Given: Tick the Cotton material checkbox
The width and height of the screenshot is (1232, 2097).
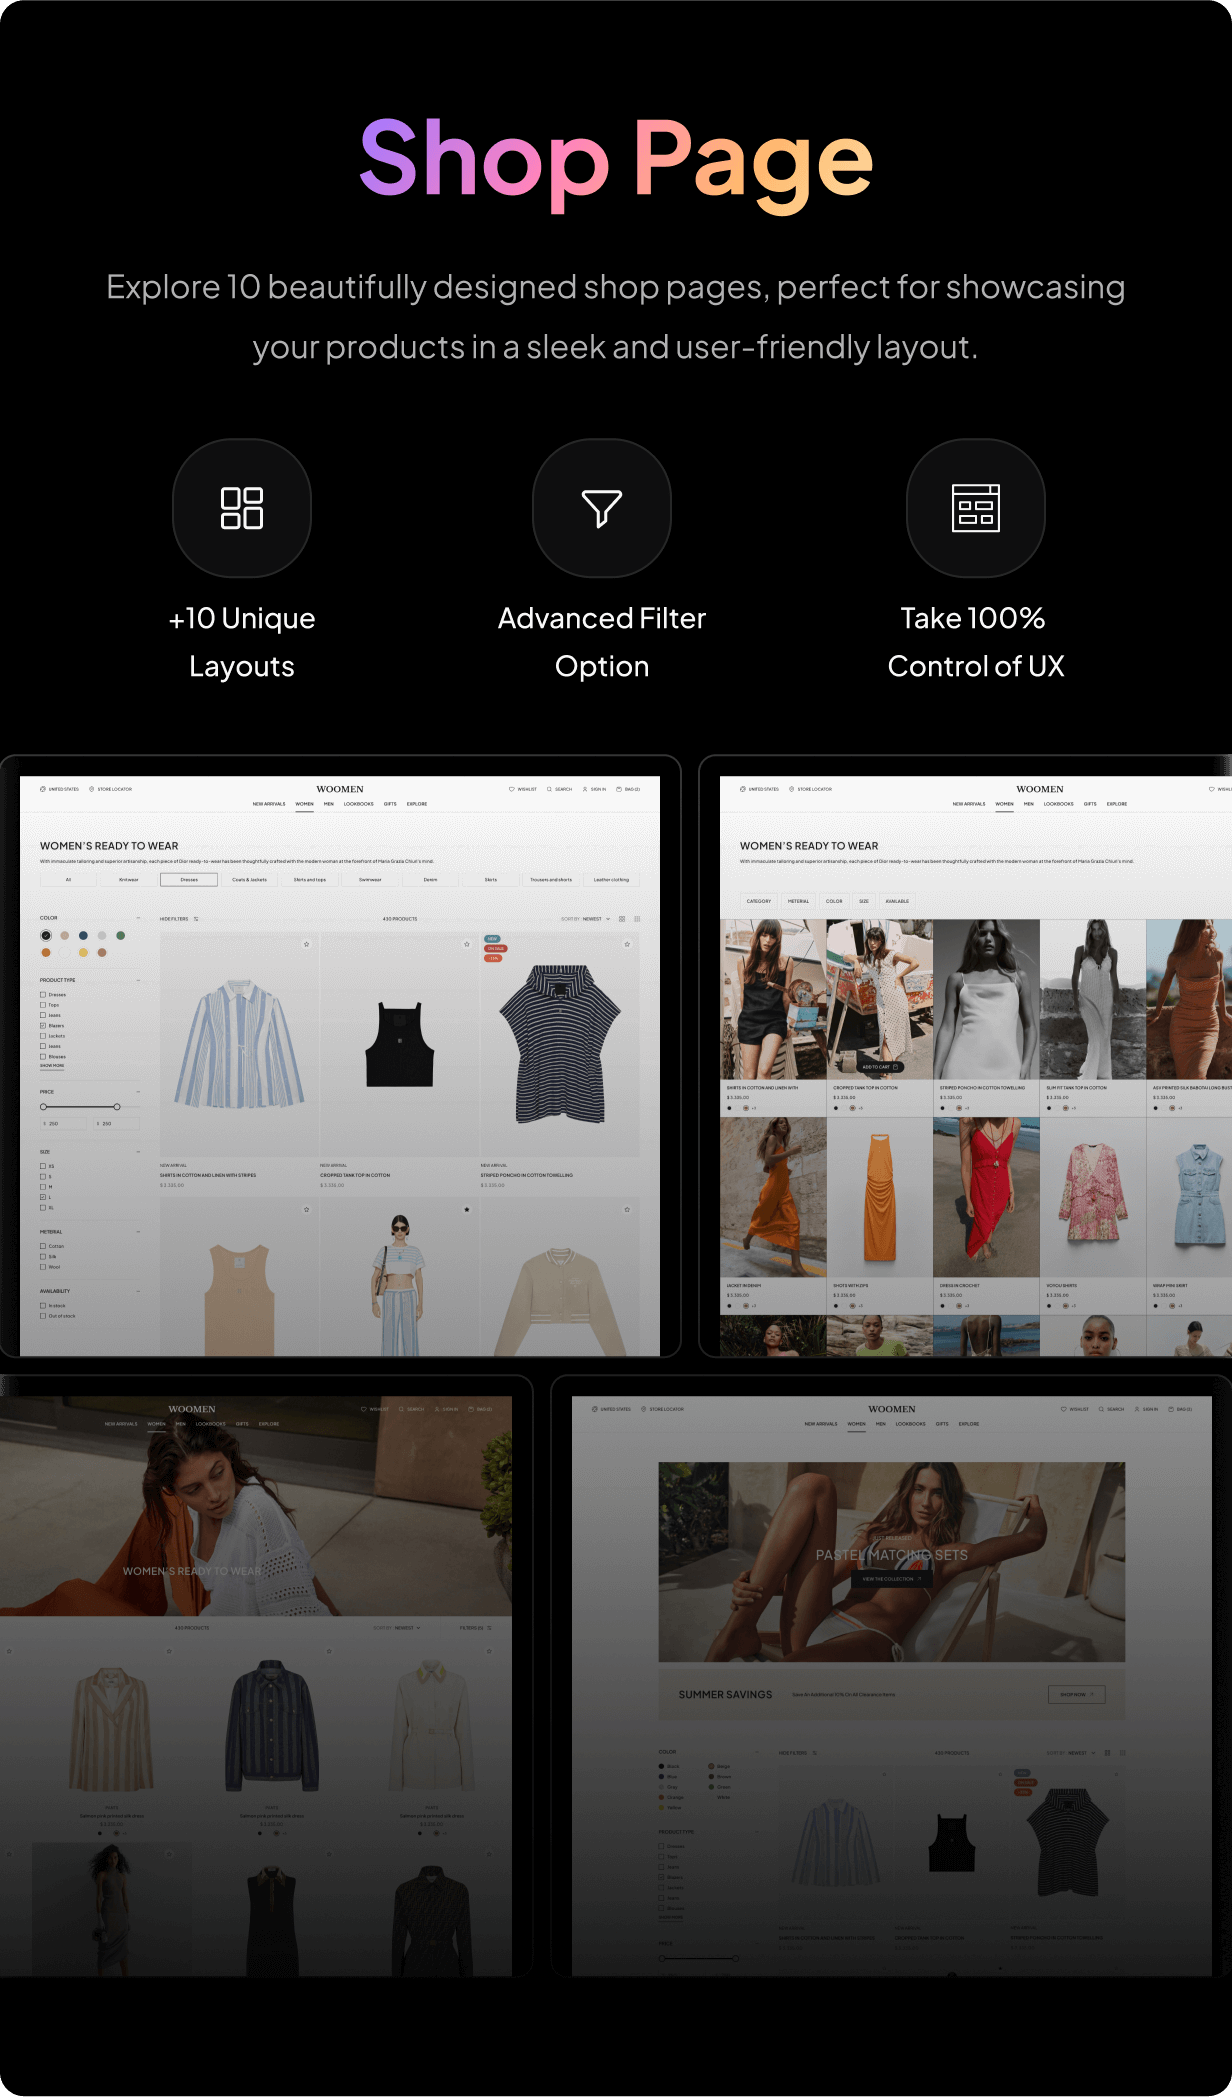Looking at the screenshot, I should (43, 1246).
